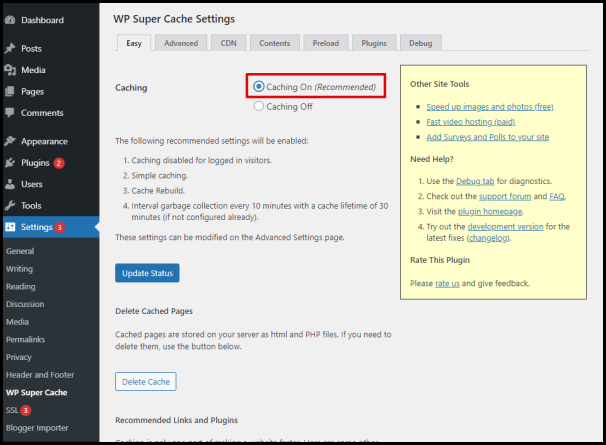
Task: Open WP Super Cache under Settings
Action: (37, 392)
